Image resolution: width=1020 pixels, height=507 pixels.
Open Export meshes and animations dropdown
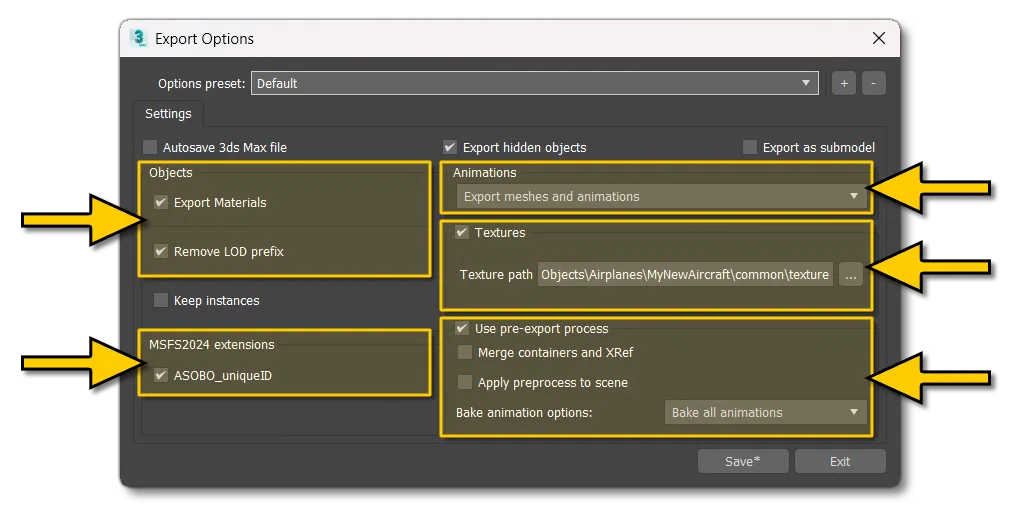click(x=662, y=197)
